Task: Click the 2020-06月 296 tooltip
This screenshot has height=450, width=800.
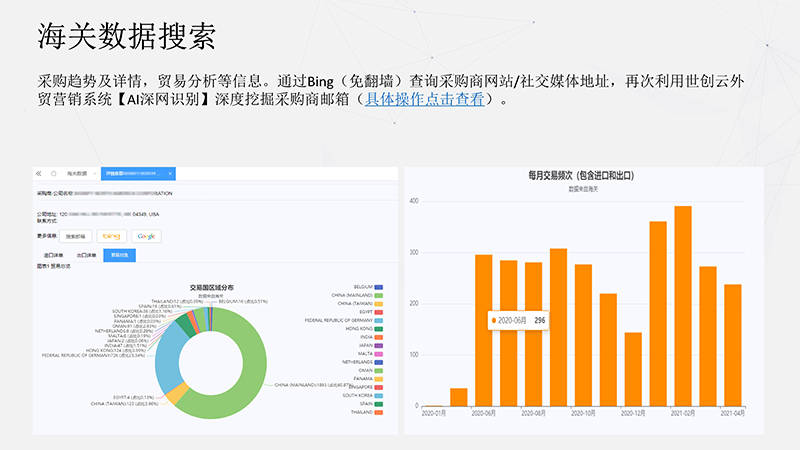Action: [518, 320]
